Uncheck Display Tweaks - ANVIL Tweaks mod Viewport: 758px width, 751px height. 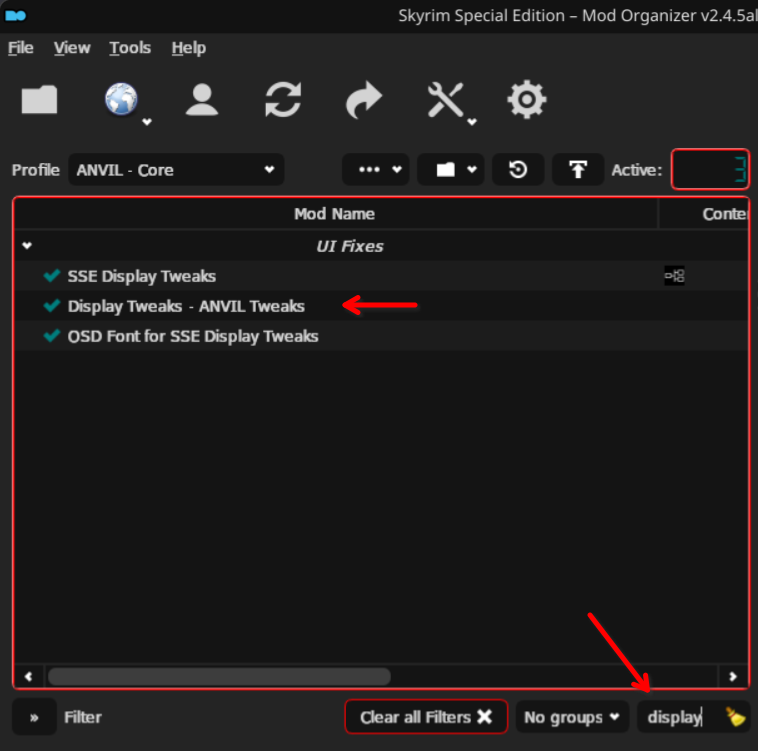click(52, 306)
